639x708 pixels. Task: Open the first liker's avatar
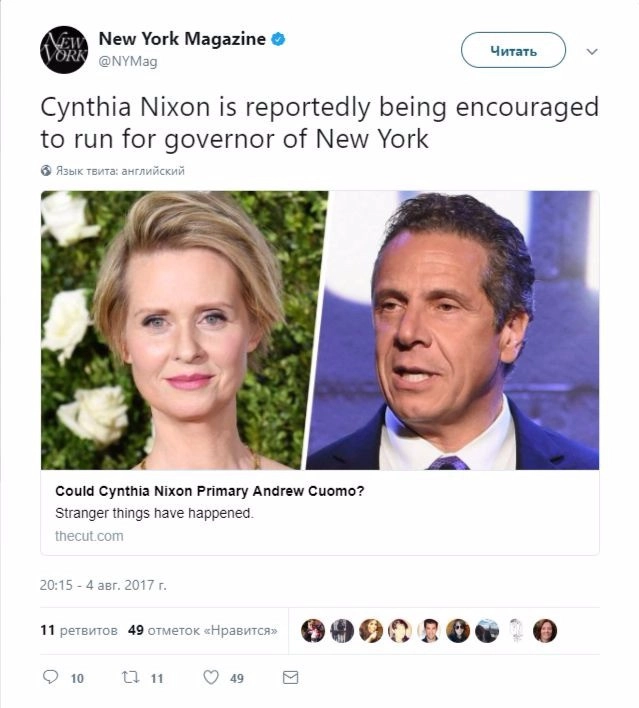coord(313,630)
